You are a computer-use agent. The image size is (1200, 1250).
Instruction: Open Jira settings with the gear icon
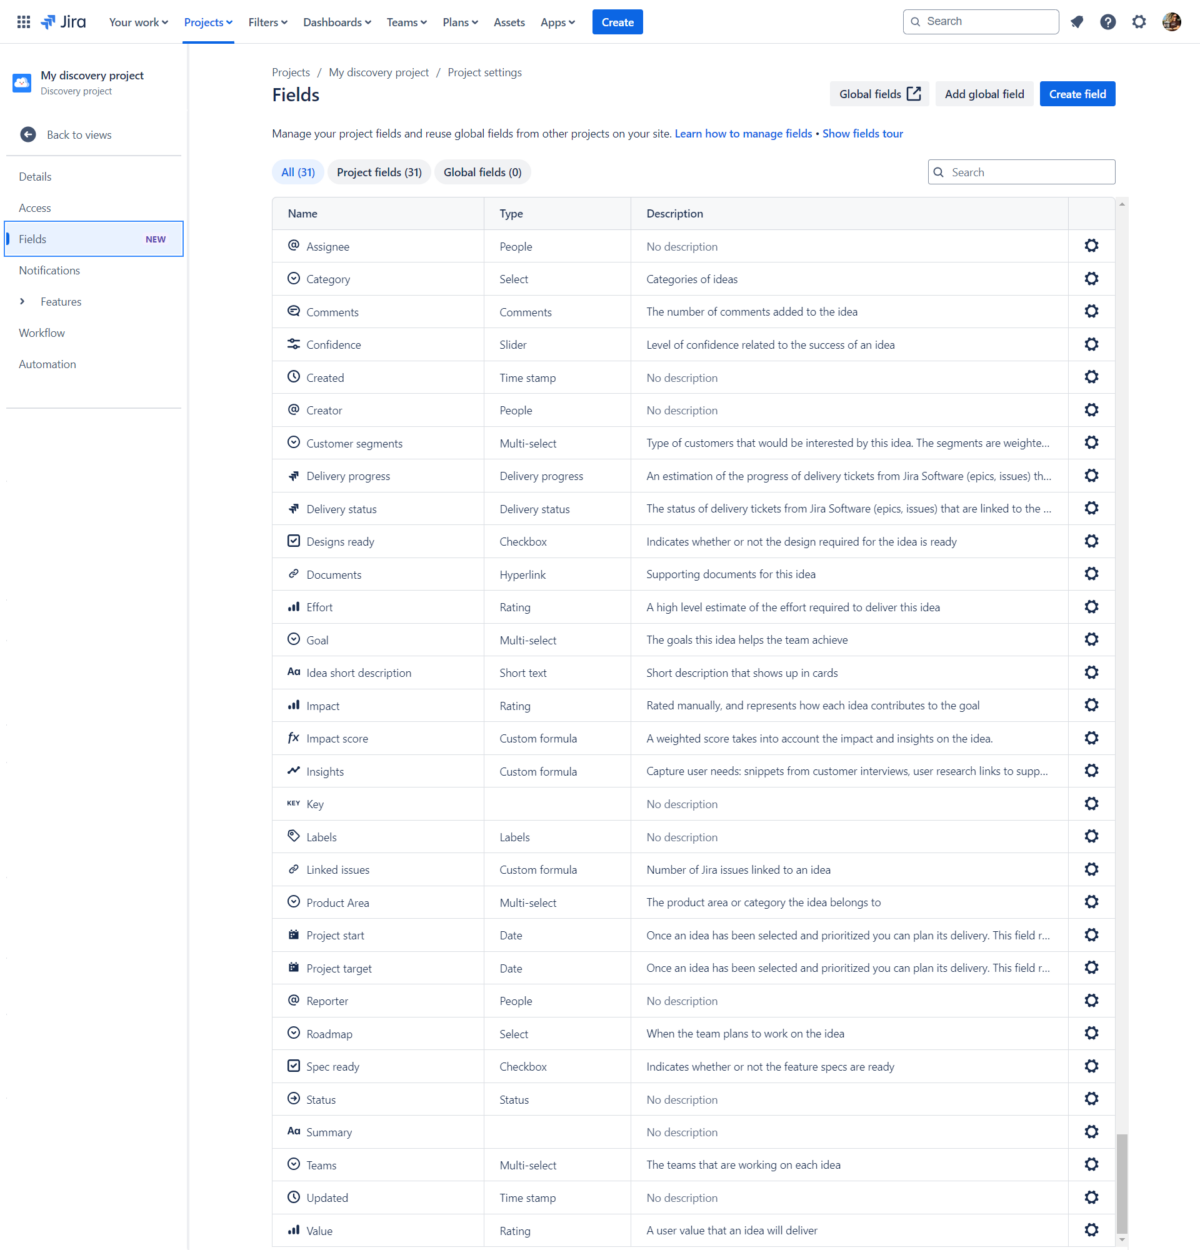(x=1139, y=21)
